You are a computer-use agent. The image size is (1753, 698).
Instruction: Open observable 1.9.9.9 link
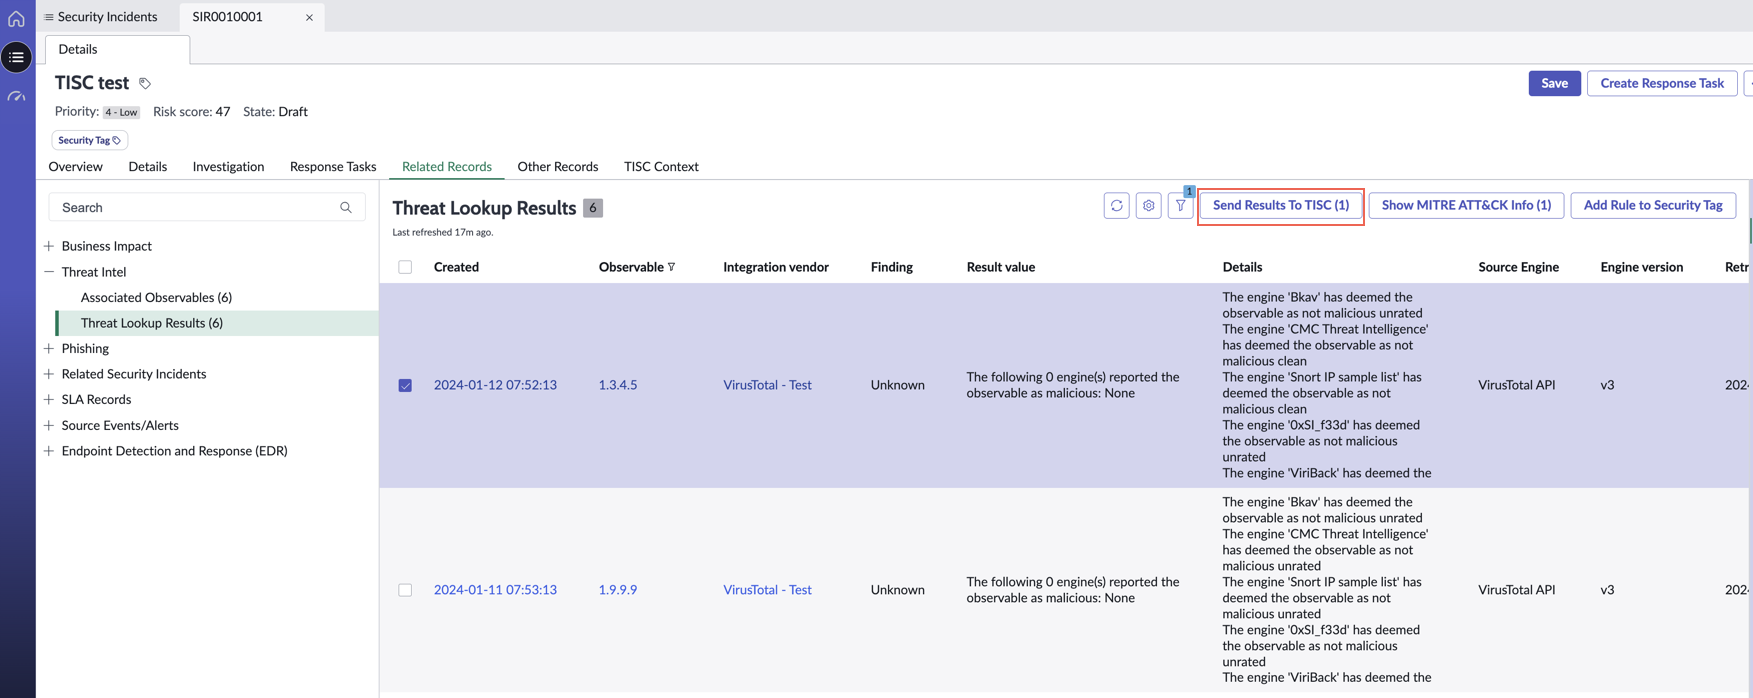point(618,590)
